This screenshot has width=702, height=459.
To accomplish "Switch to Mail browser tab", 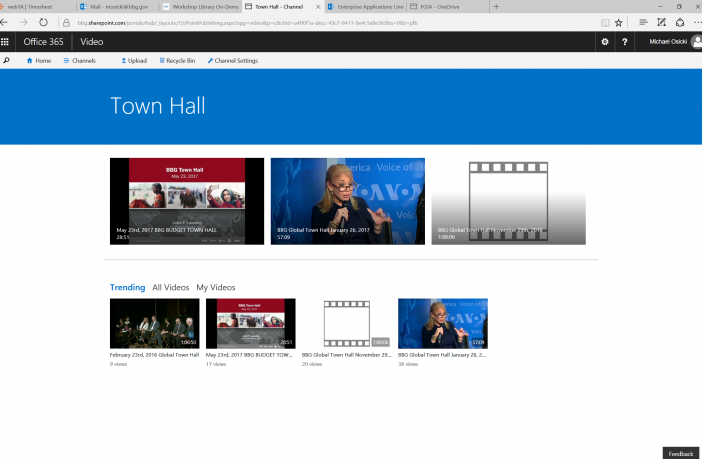I will (118, 7).
